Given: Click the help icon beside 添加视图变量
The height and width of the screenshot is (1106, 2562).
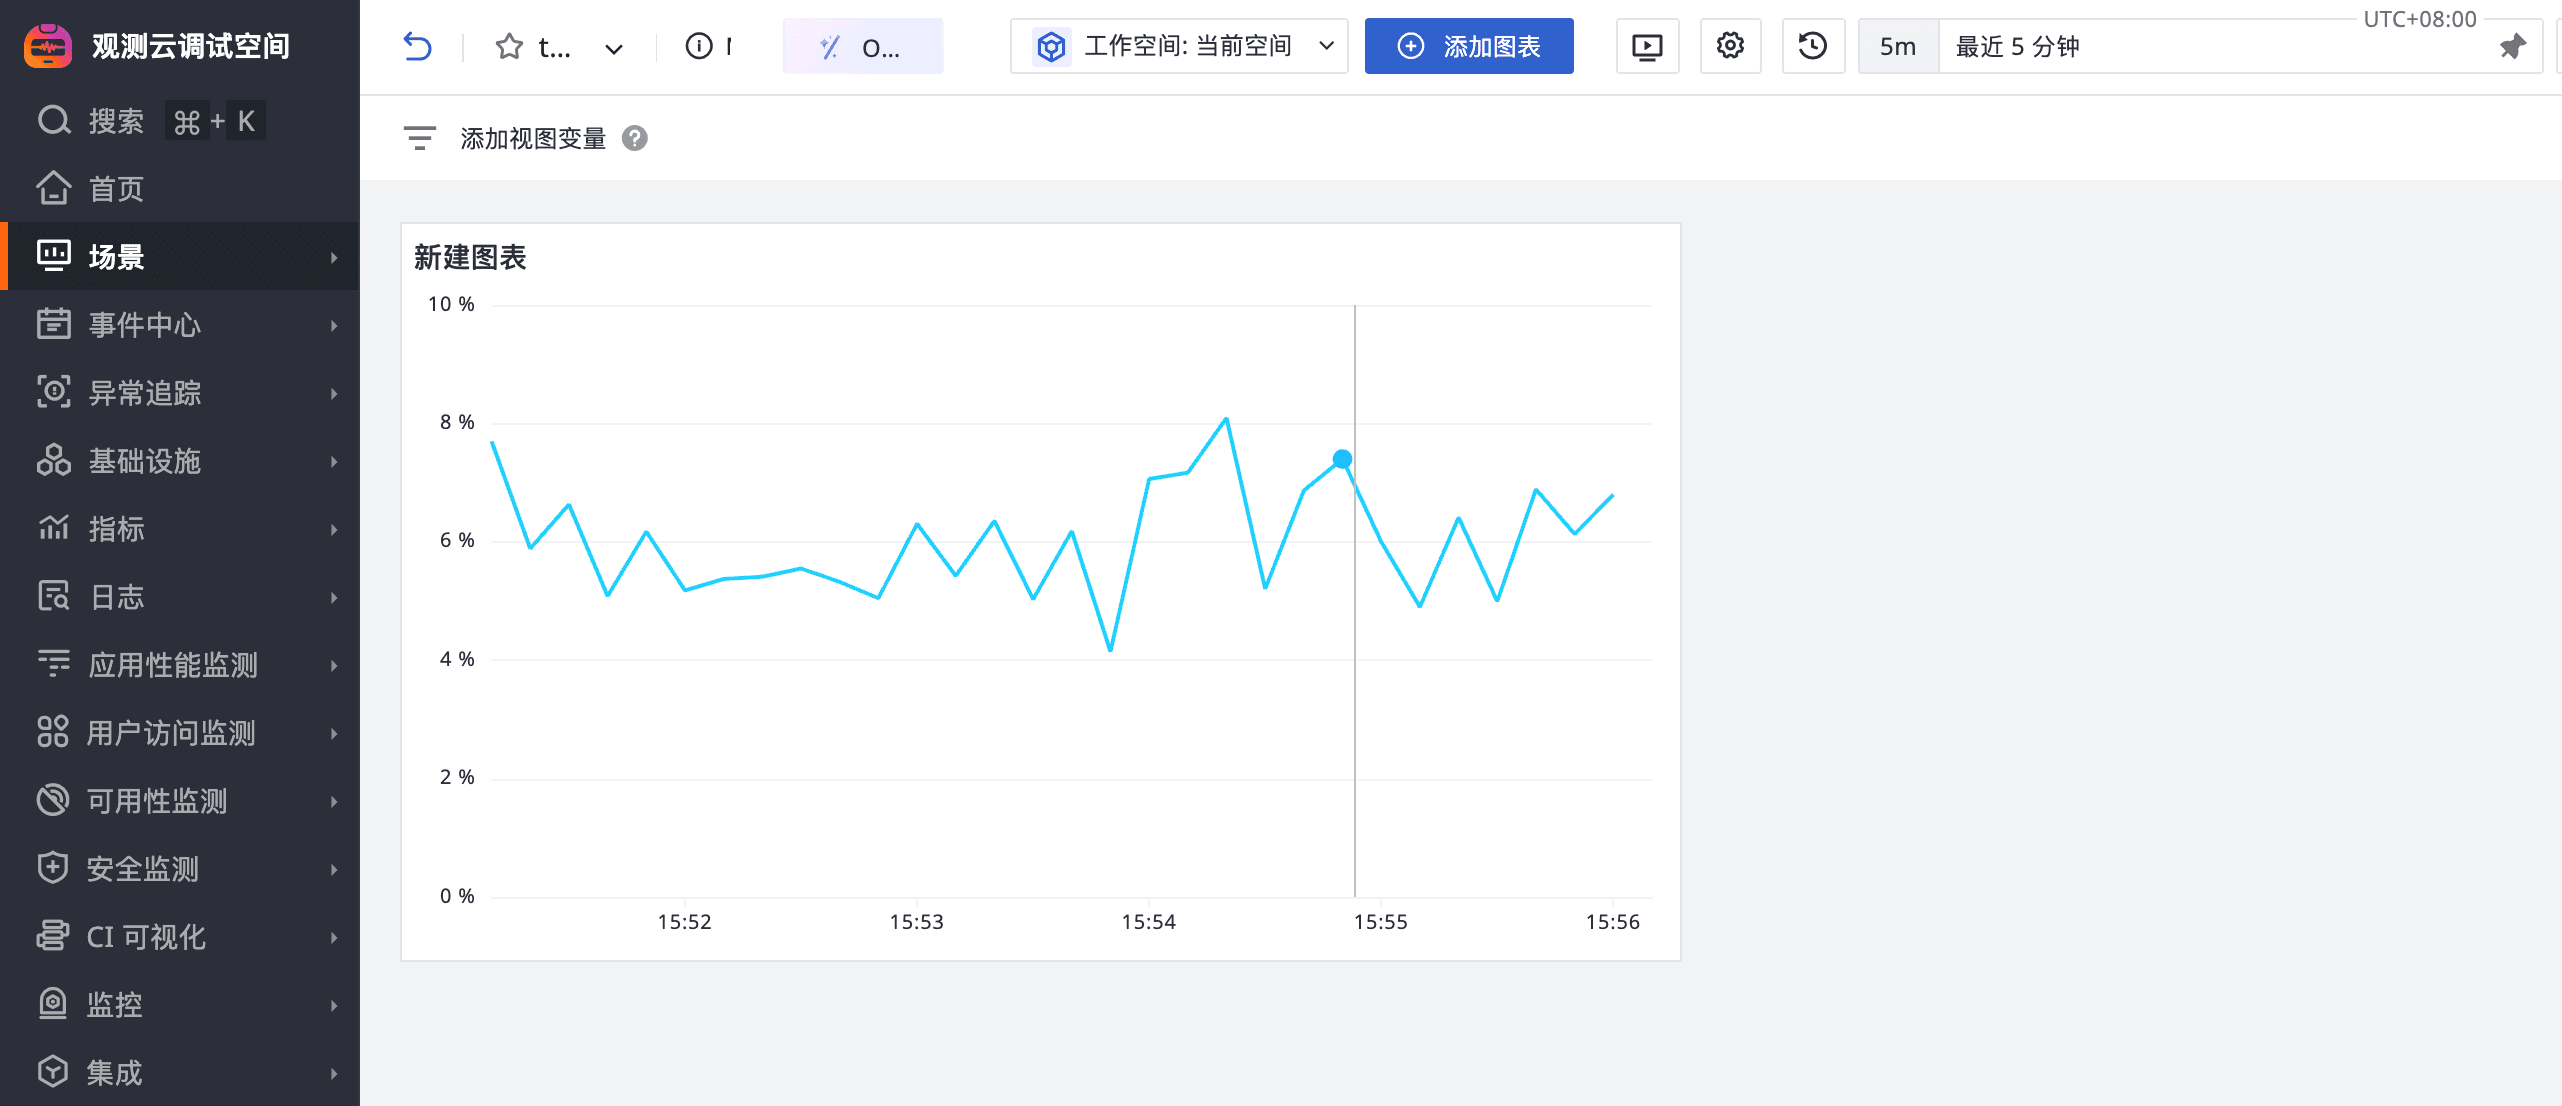Looking at the screenshot, I should (634, 138).
